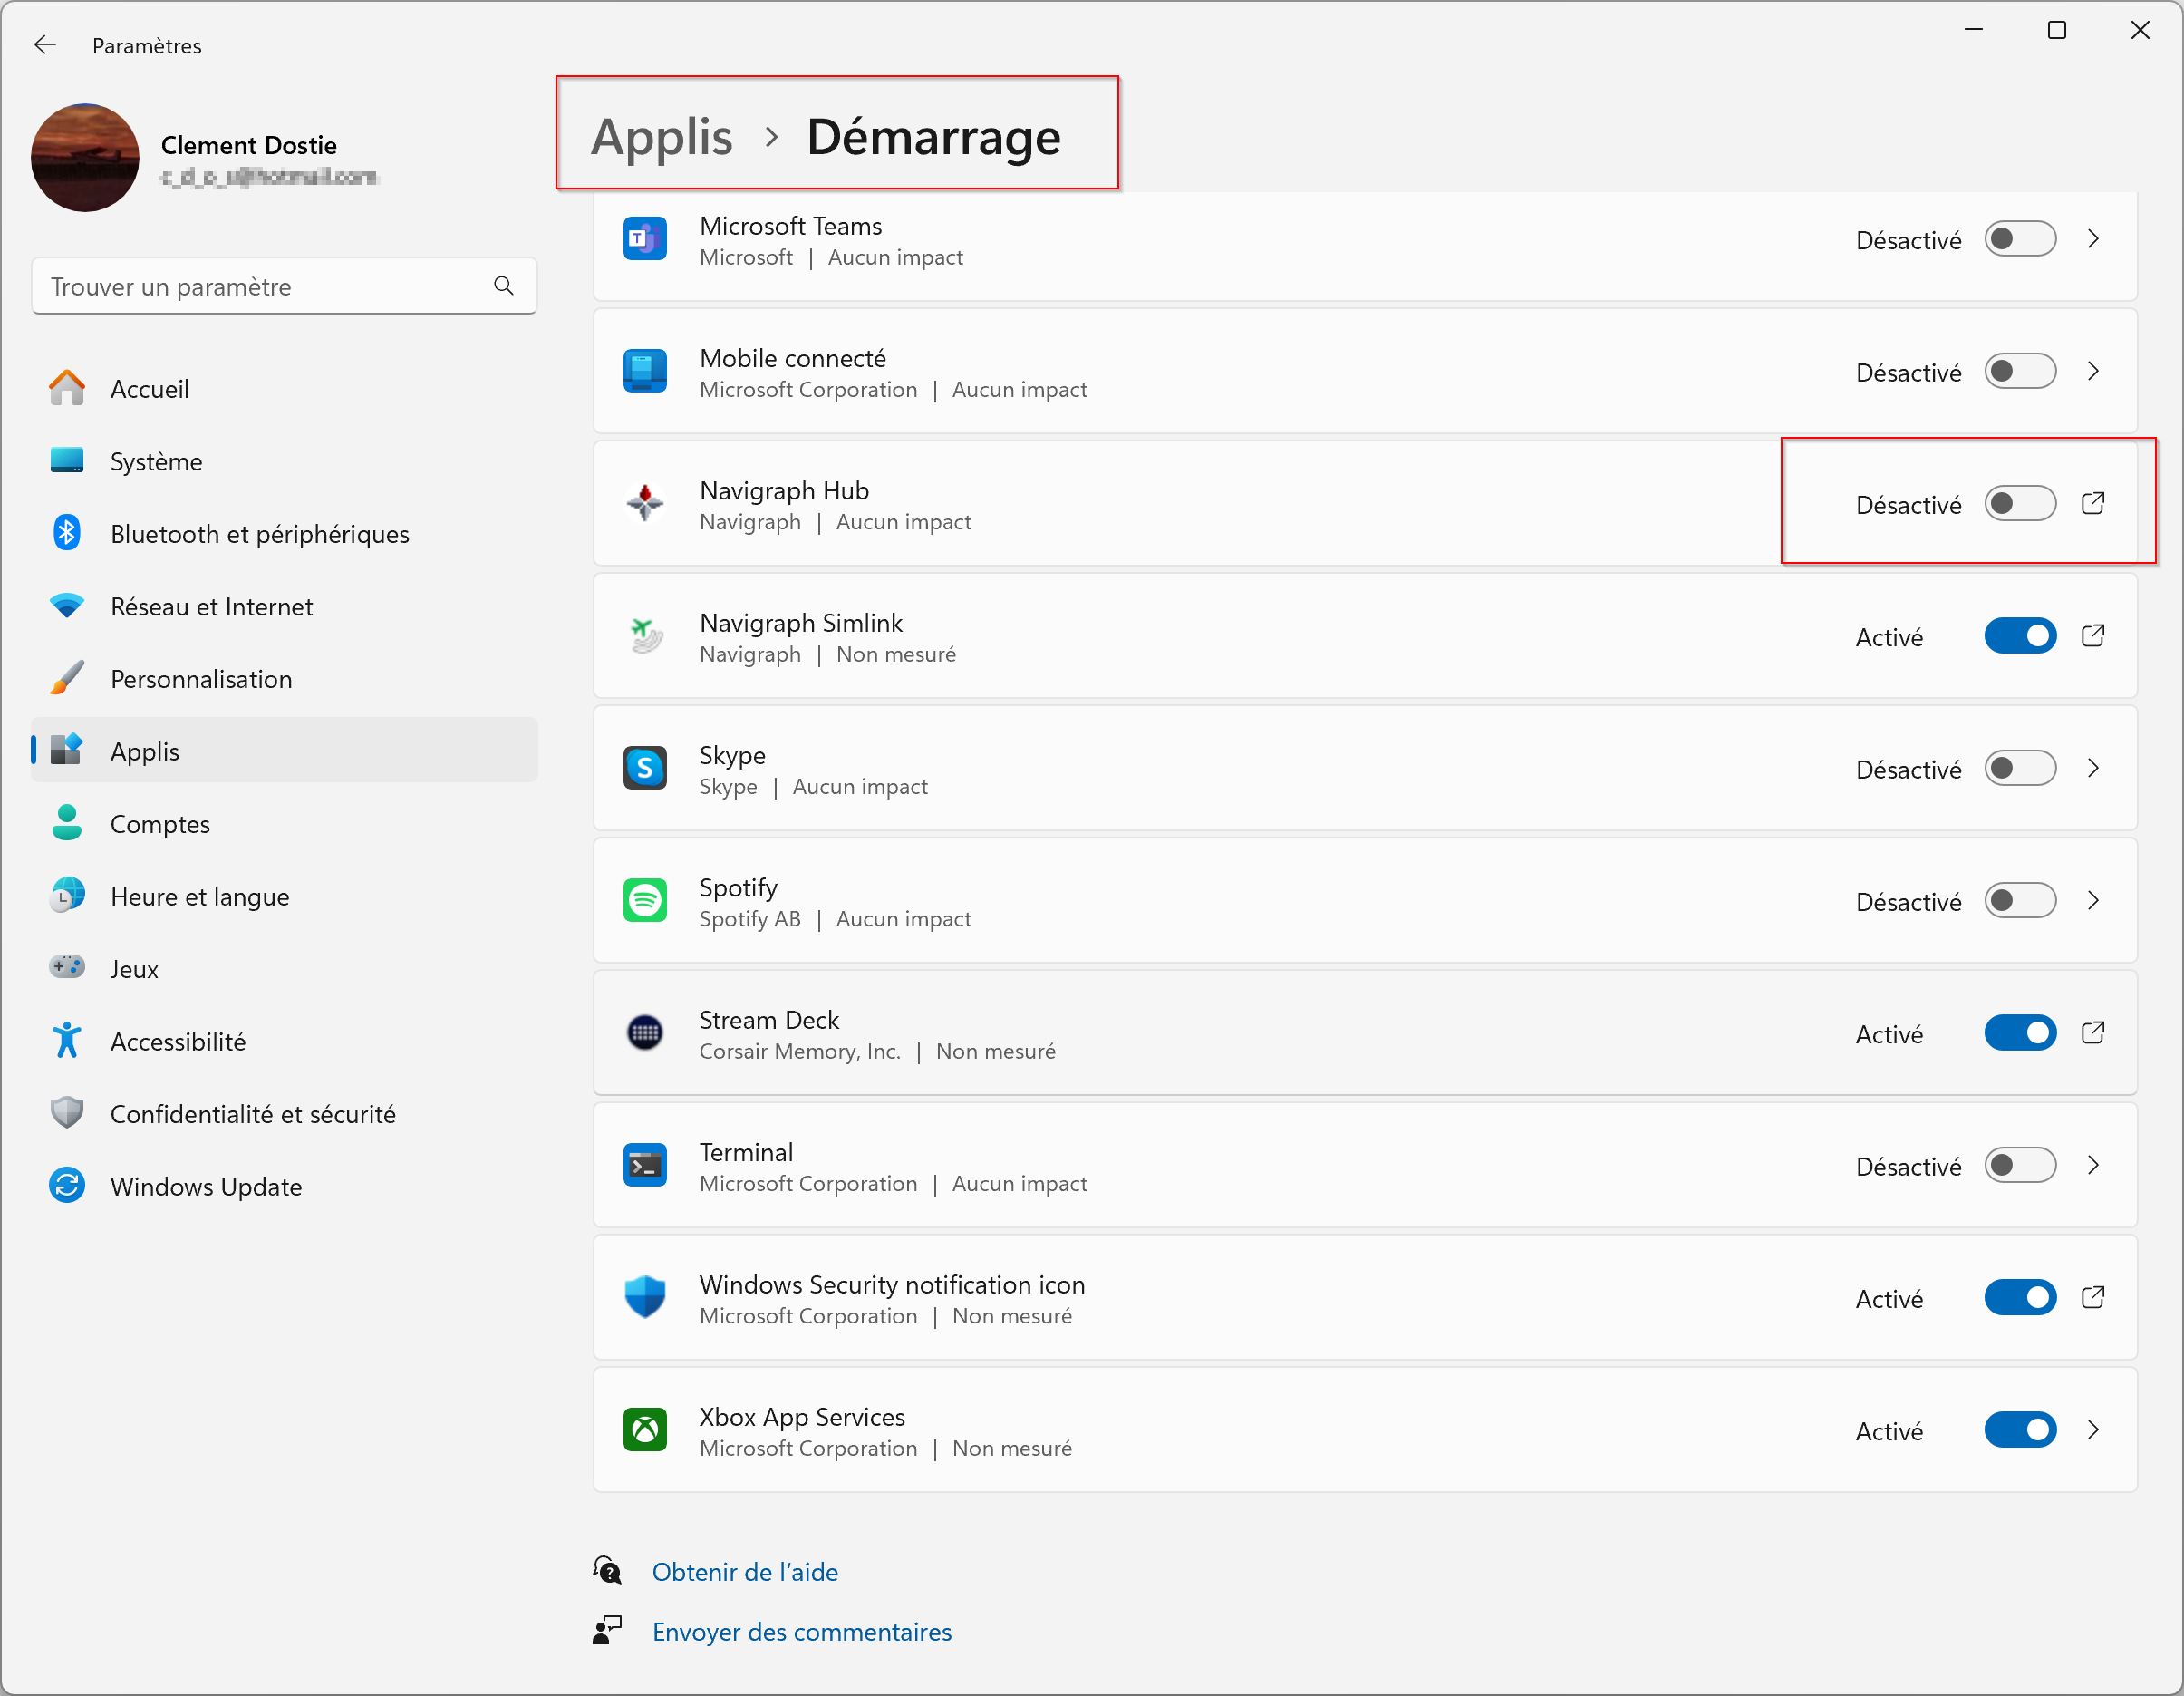Screen dimensions: 2184x1696
Task: Turn on Navigraph Hub startup toggle
Action: click(x=2020, y=503)
